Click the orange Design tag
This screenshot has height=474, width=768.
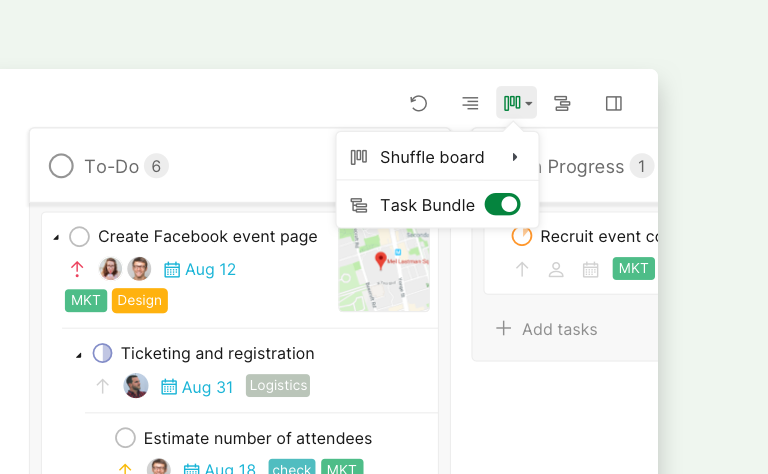[x=140, y=300]
